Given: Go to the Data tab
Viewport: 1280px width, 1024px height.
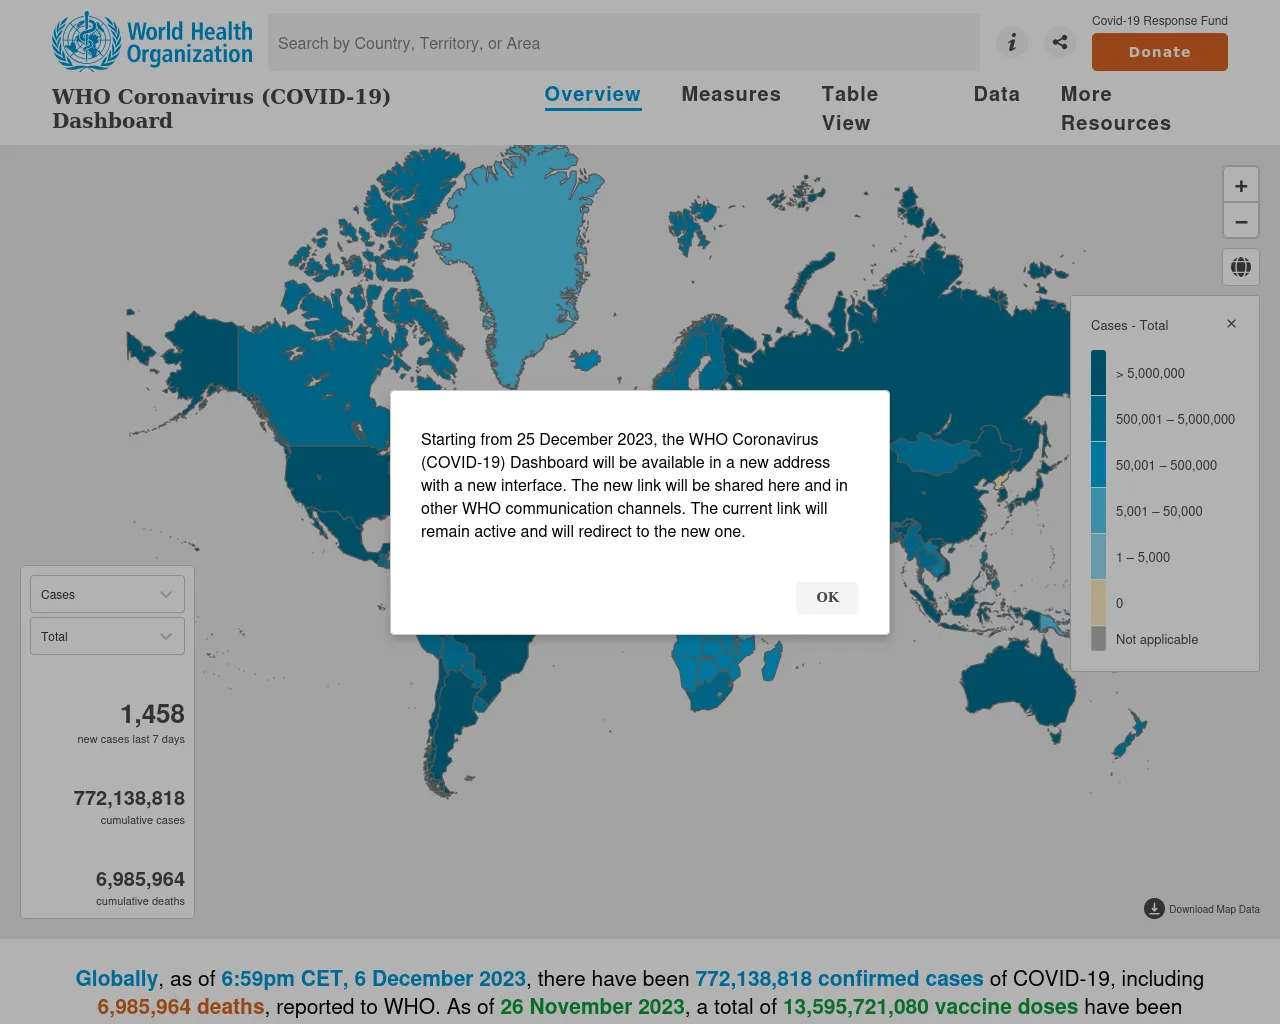Looking at the screenshot, I should click(997, 94).
